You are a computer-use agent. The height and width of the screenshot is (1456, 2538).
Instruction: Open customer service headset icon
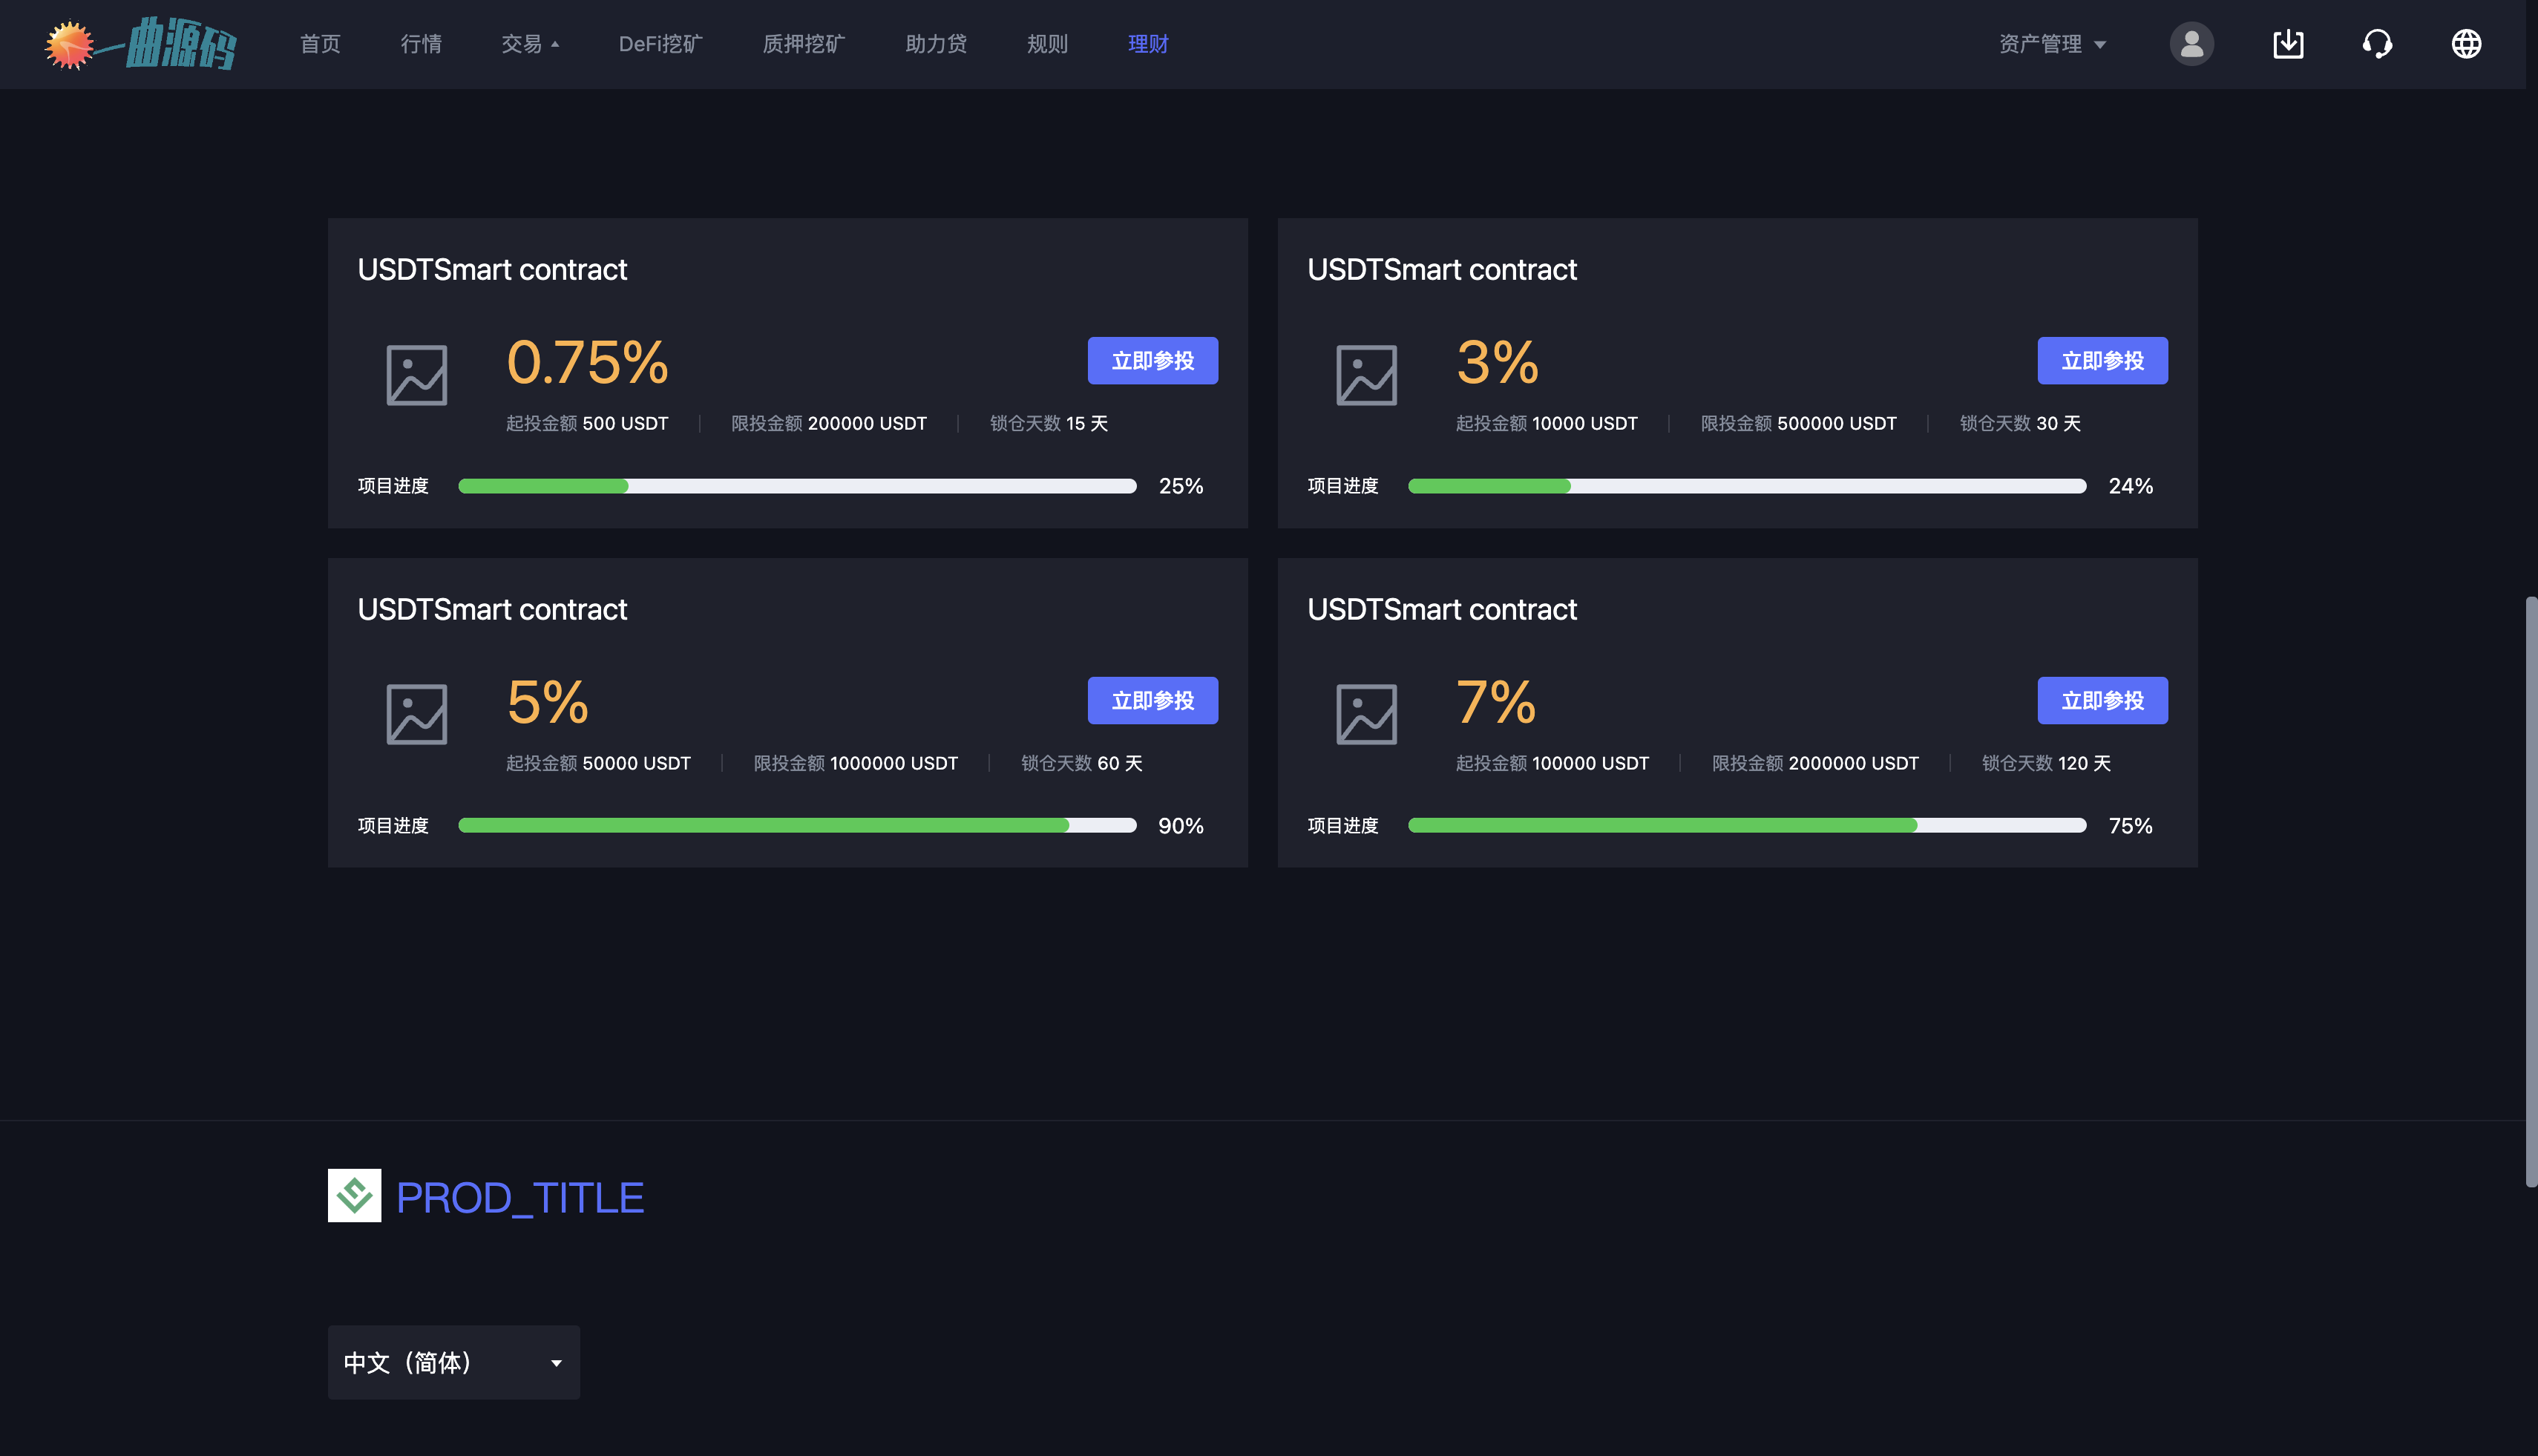(x=2377, y=44)
